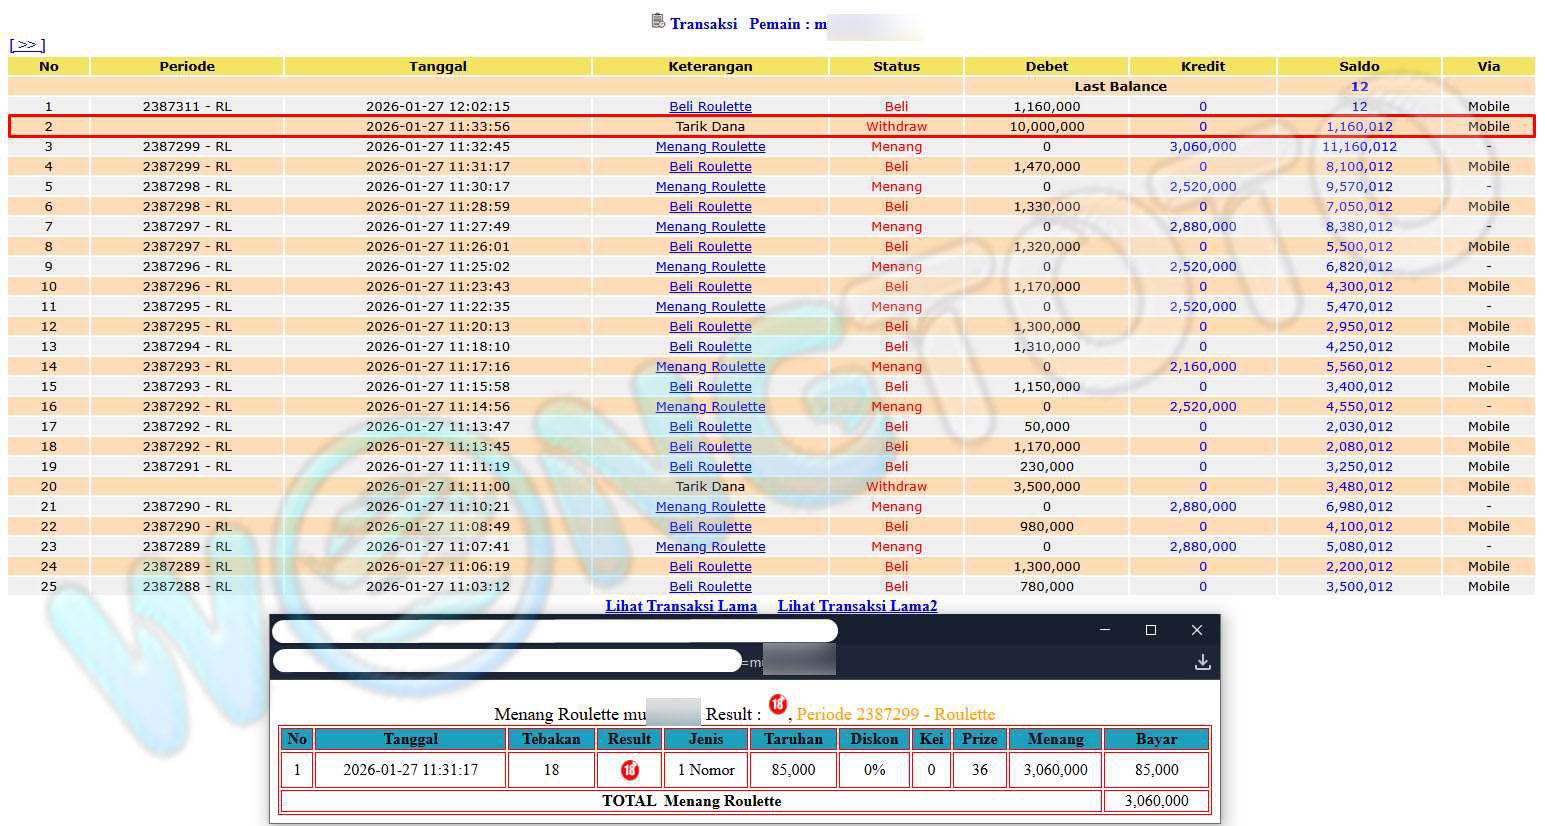Click the popup address bar field
1545x826 pixels.
[507, 661]
